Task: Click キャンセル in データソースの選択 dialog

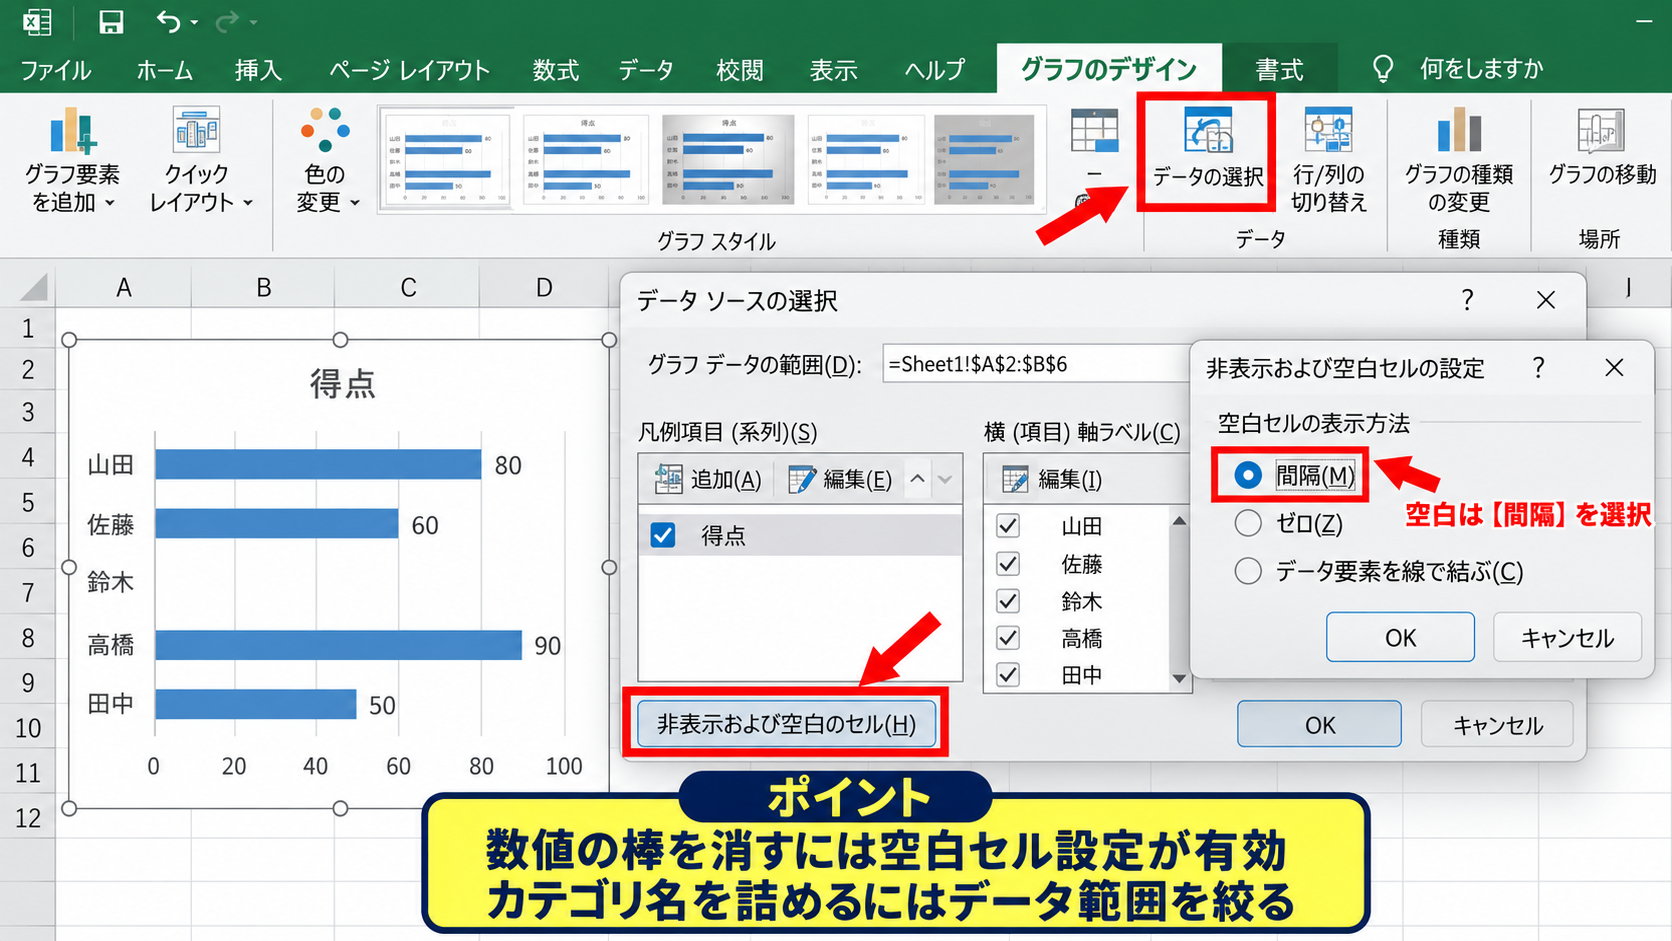Action: (x=1497, y=724)
